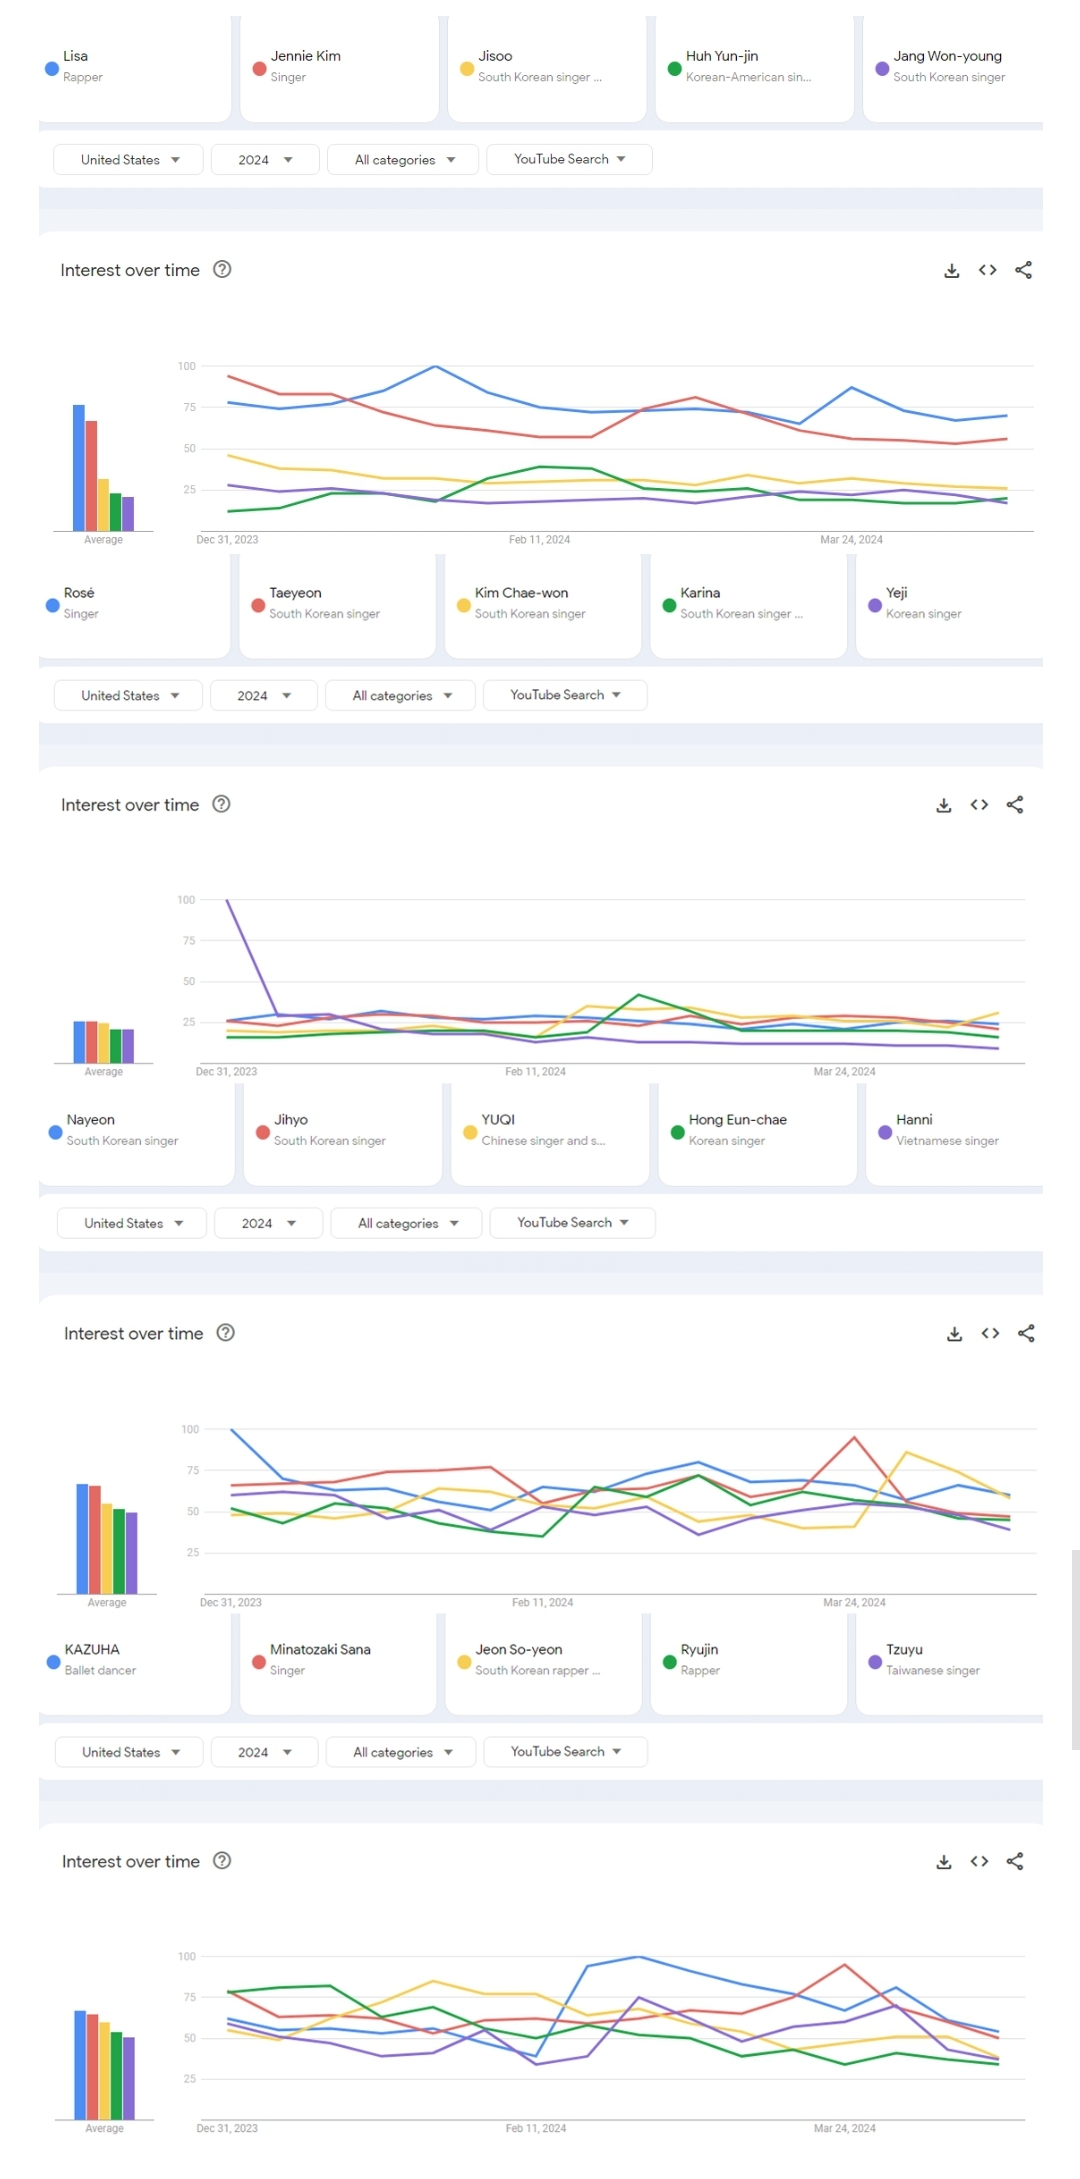Download data for the Lisa and Jennie Kim chart
The width and height of the screenshot is (1080, 2179).
pyautogui.click(x=952, y=271)
